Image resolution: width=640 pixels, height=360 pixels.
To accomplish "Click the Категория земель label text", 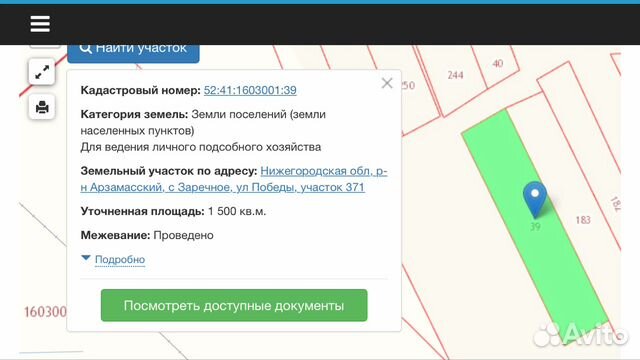I will point(134,114).
